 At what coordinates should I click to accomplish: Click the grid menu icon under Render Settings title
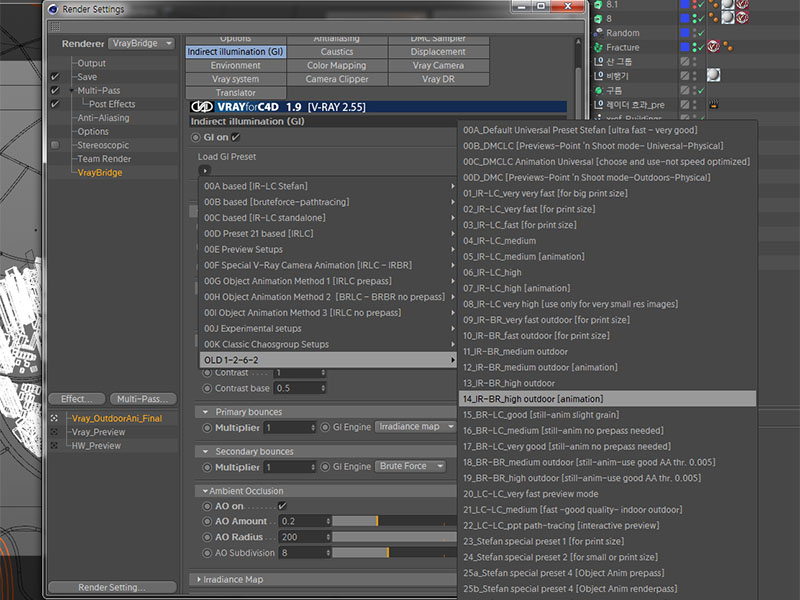point(56,27)
